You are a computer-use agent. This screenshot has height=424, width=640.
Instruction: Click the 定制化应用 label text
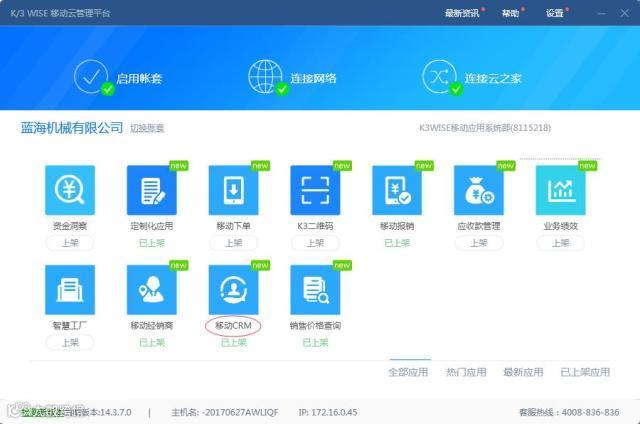[151, 226]
